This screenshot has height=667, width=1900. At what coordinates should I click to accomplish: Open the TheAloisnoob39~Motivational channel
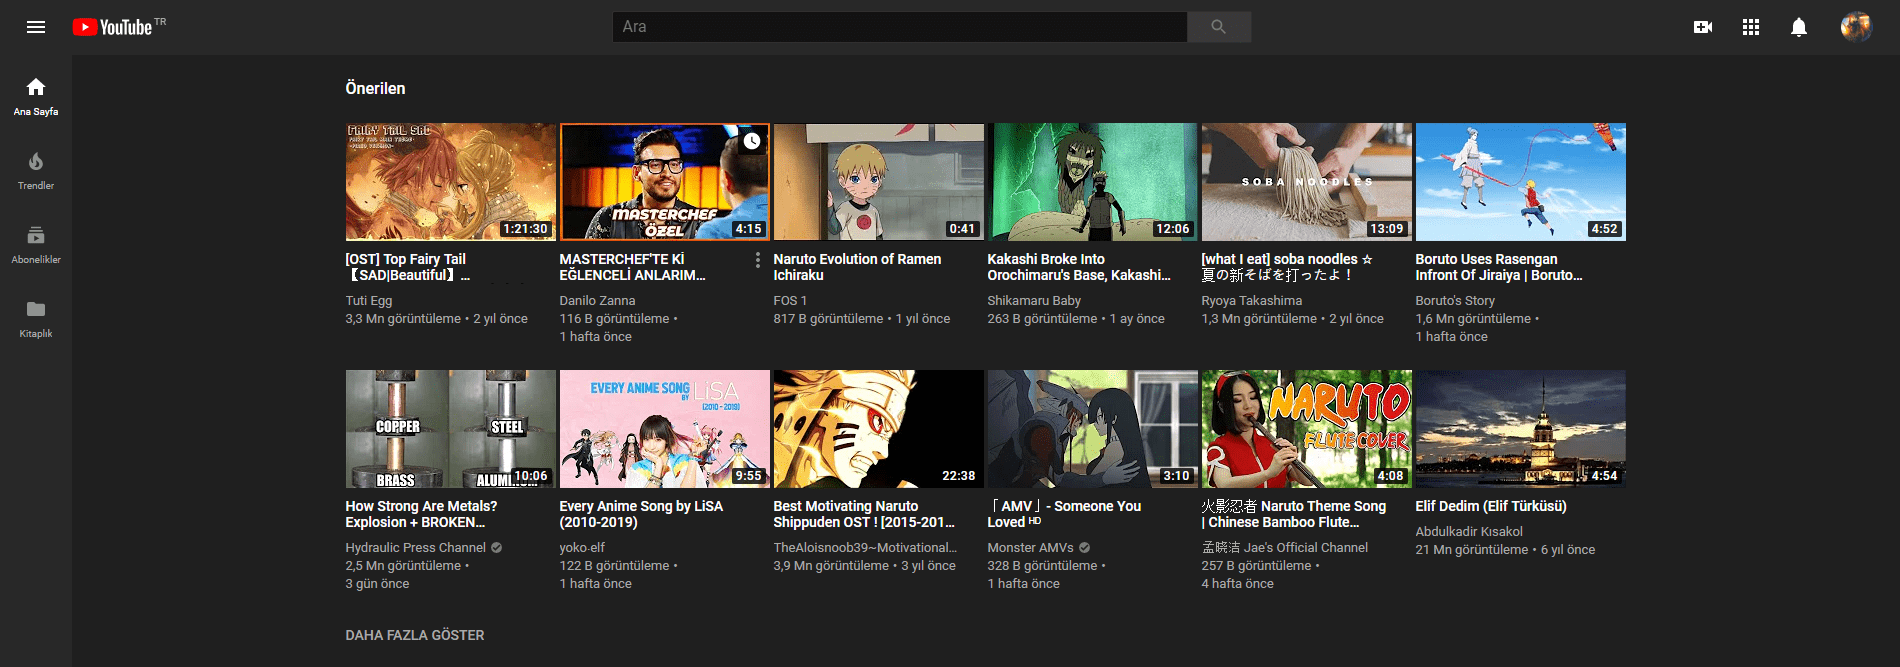[x=865, y=548]
